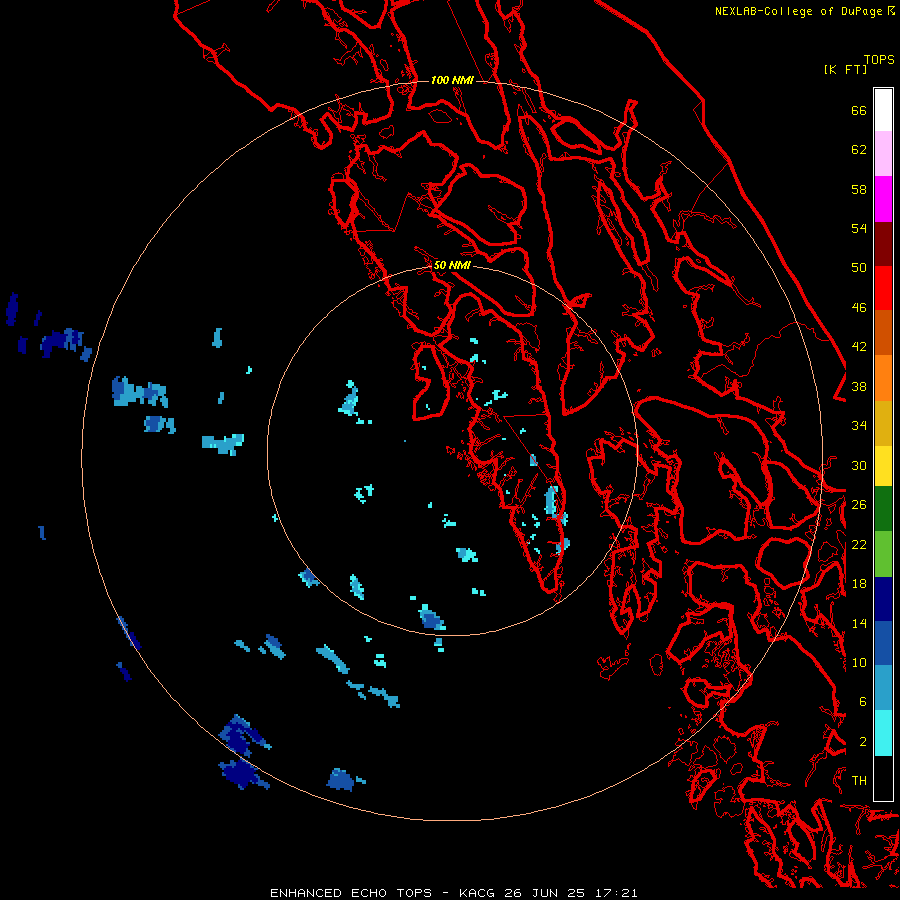This screenshot has width=900, height=900.
Task: Click the white 66 K FT legend swatch
Action: tap(883, 110)
